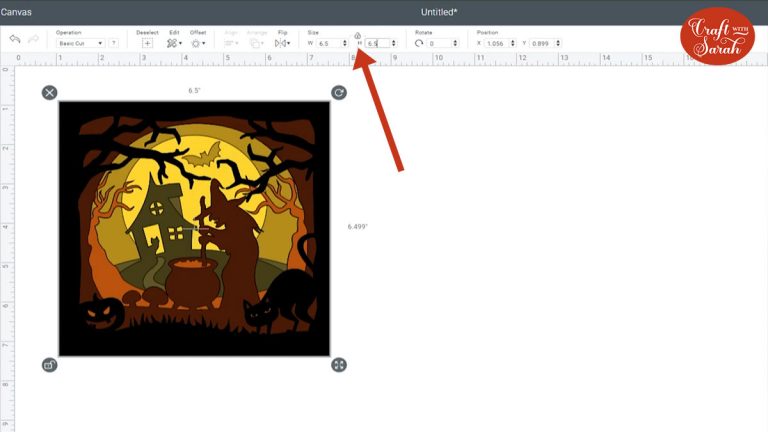
Task: Click the rotate handle on the selected image
Action: tap(339, 93)
